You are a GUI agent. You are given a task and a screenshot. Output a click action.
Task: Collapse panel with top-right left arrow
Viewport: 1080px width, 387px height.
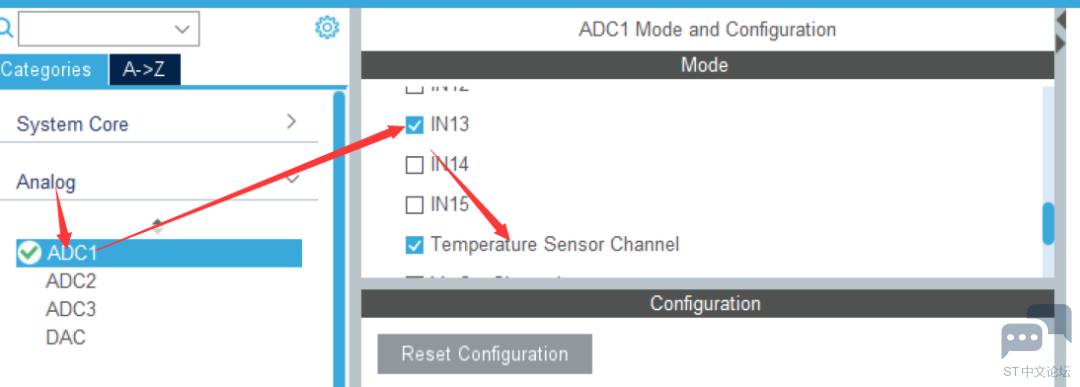point(1061,21)
